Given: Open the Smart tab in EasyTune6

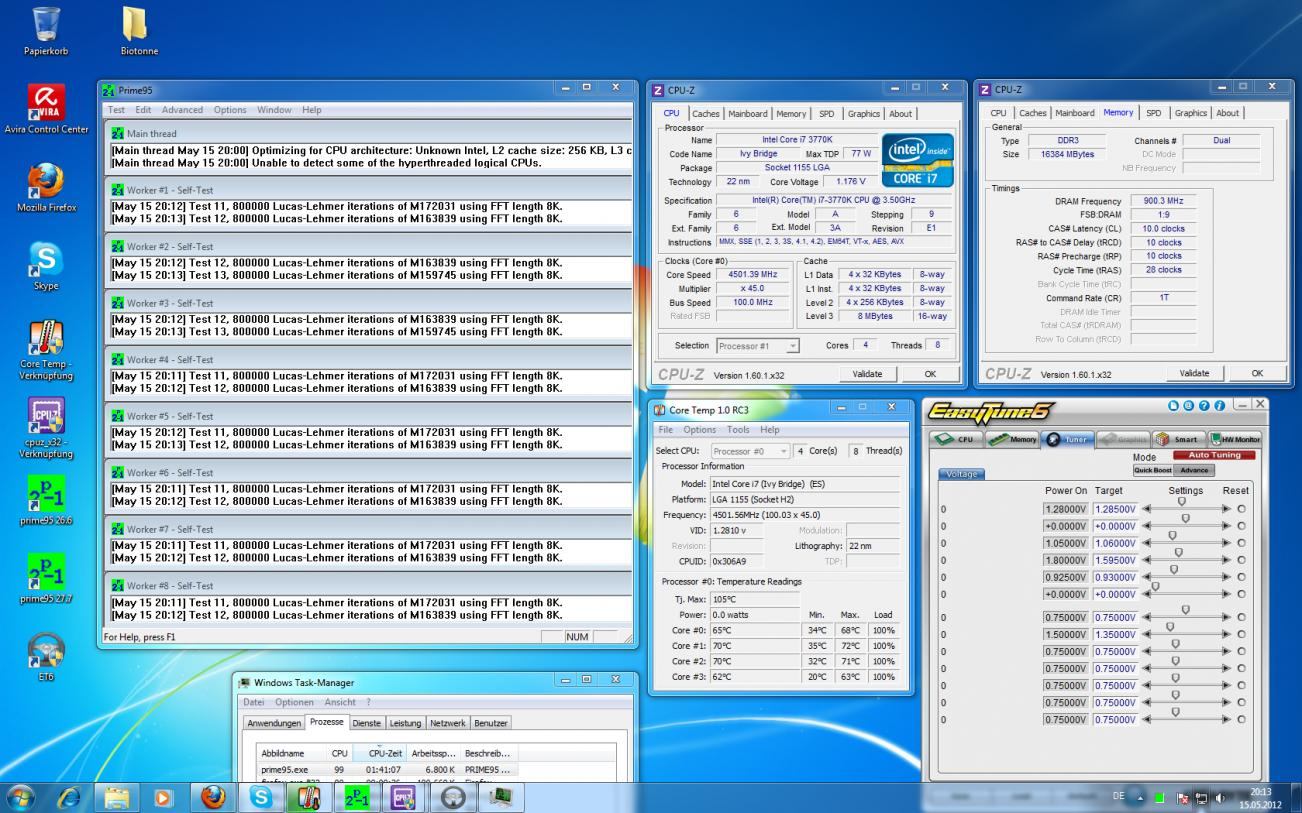Looking at the screenshot, I should 1177,438.
